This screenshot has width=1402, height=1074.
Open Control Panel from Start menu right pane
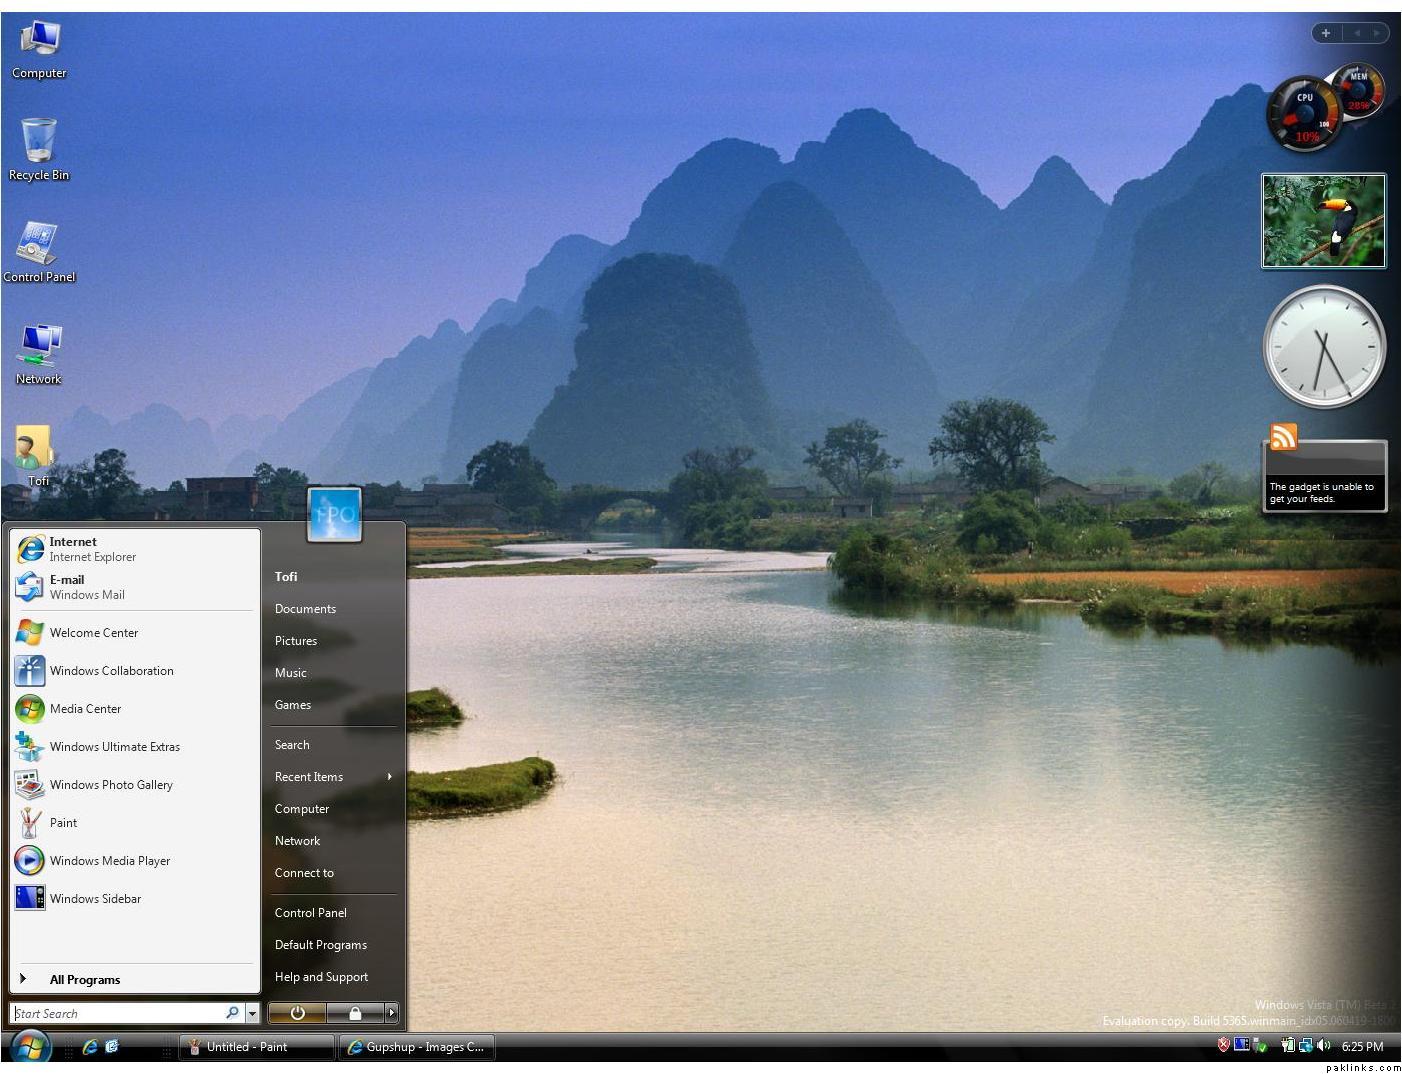[310, 912]
